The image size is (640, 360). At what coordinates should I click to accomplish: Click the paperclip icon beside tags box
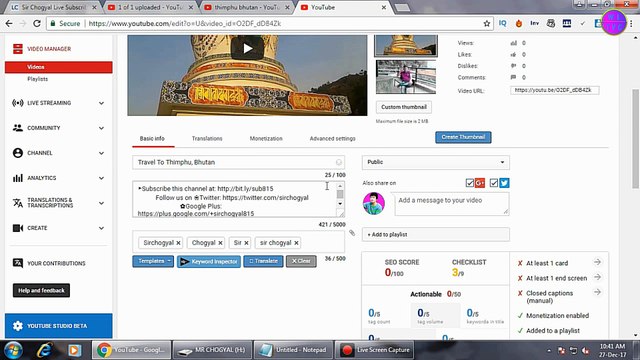pos(352,233)
